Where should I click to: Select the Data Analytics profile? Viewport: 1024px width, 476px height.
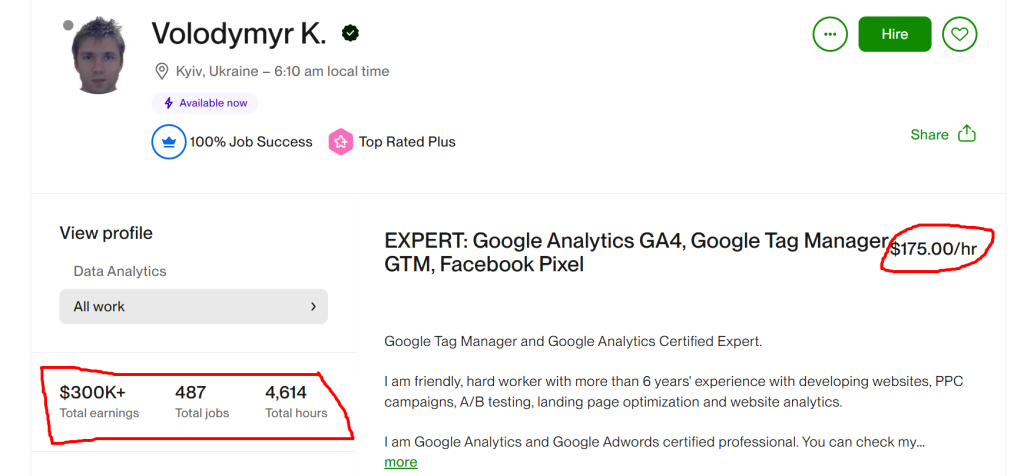coord(120,271)
